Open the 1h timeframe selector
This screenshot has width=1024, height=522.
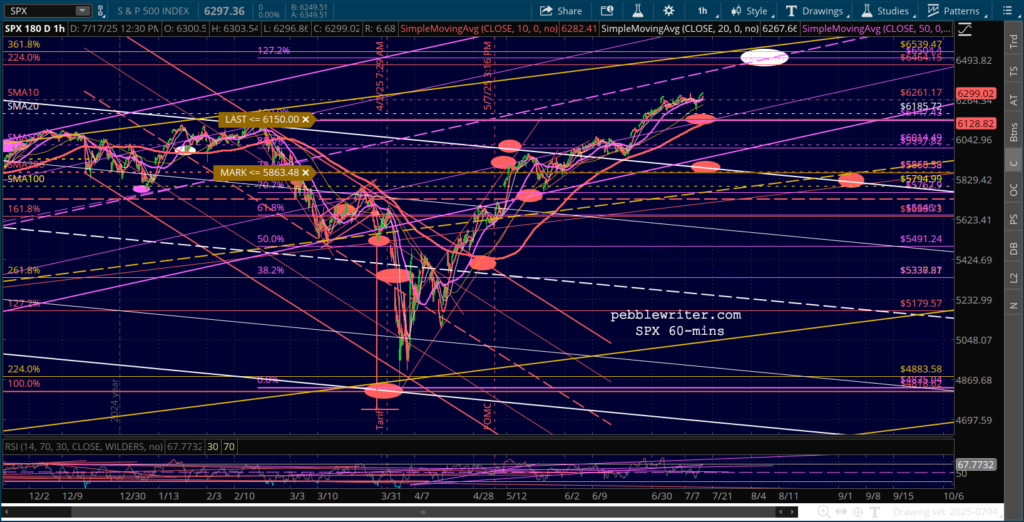pyautogui.click(x=702, y=10)
